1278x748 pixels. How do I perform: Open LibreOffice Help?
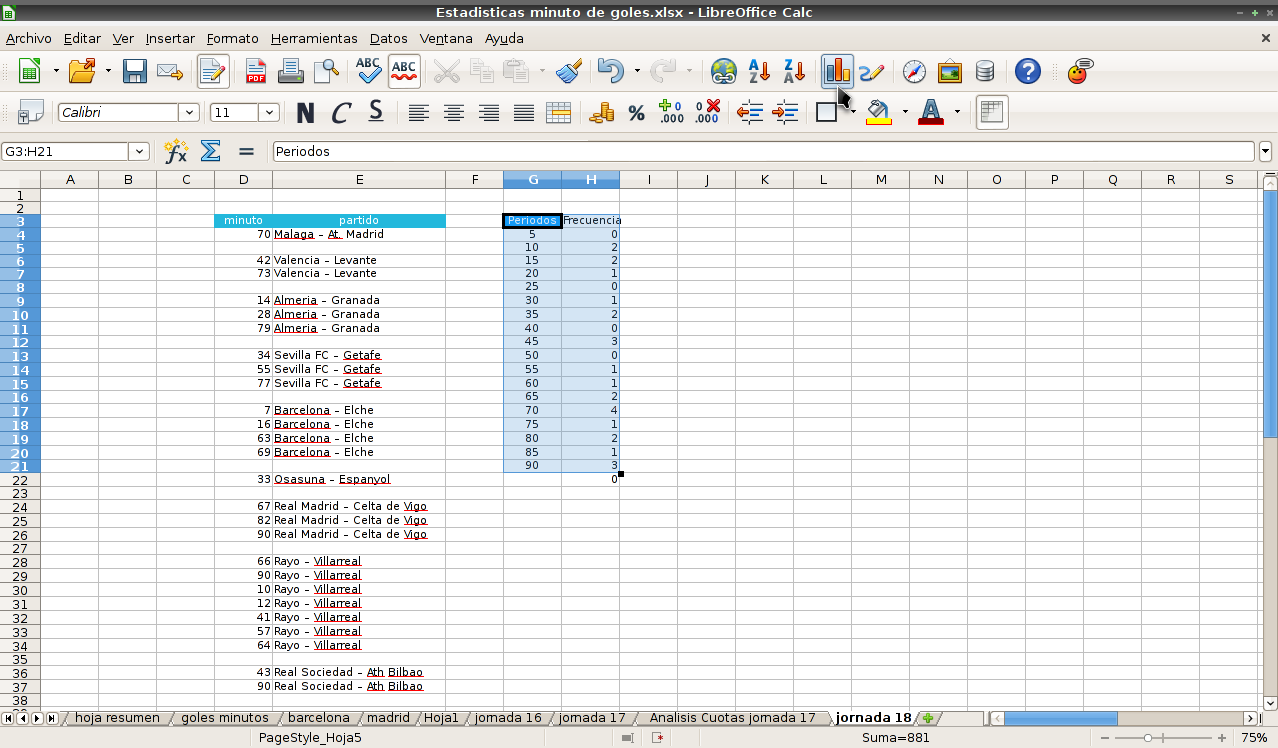[x=1028, y=72]
